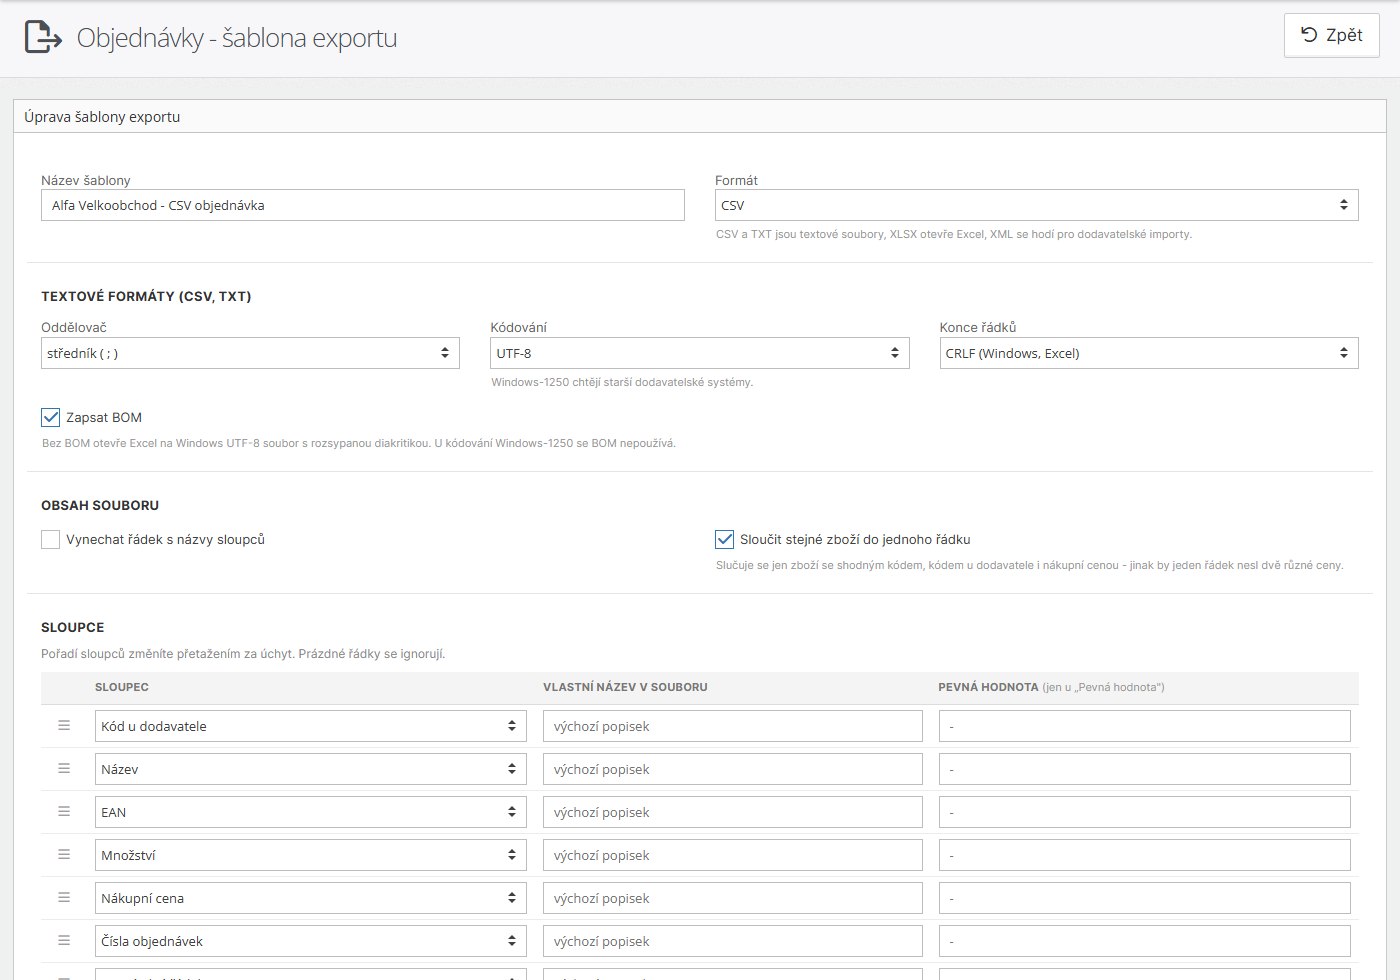
Task: Click the export icon beside the page title
Action: [43, 37]
